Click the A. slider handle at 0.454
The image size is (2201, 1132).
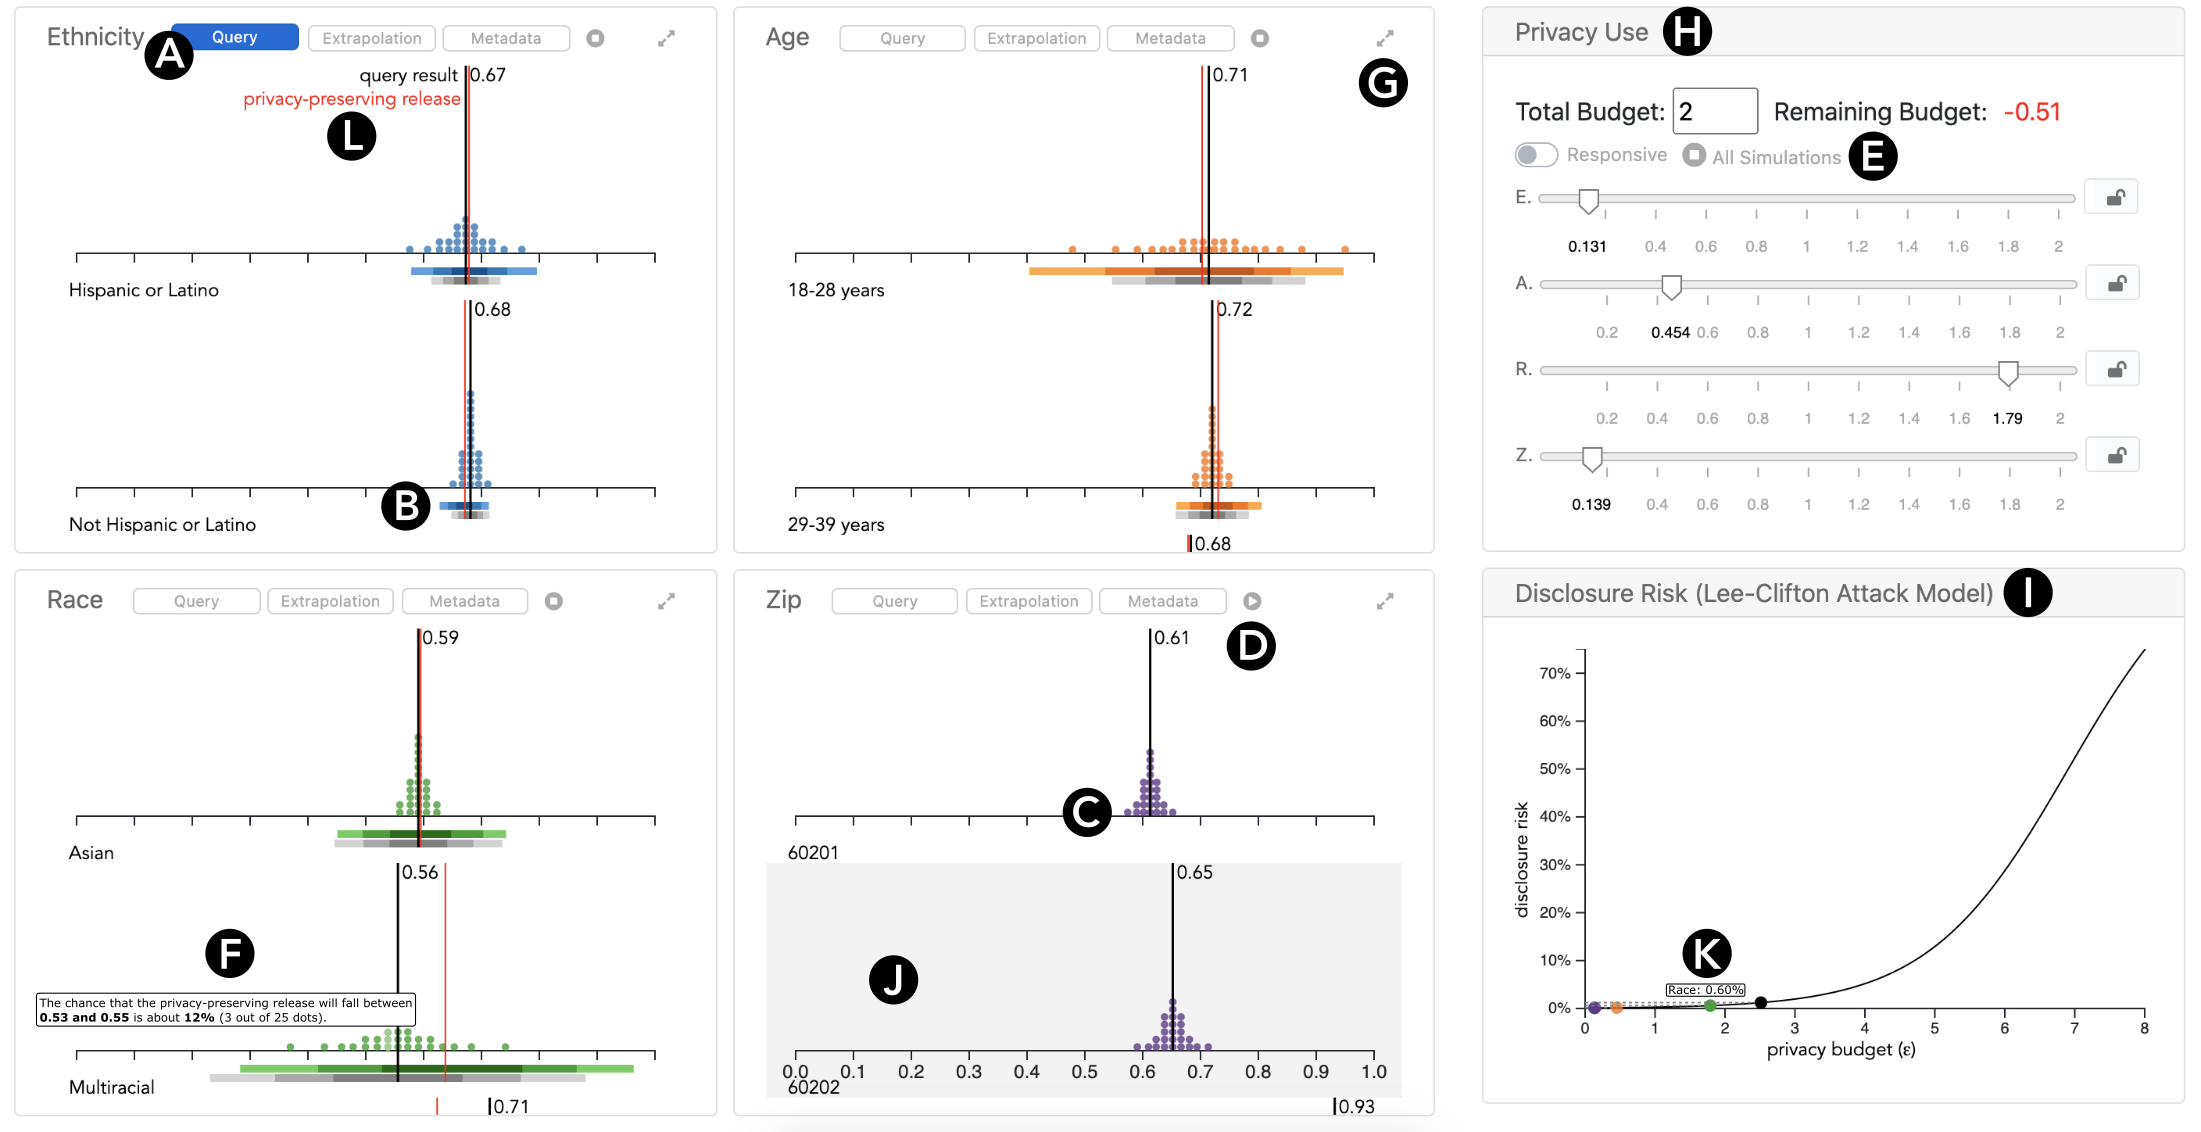coord(1671,287)
